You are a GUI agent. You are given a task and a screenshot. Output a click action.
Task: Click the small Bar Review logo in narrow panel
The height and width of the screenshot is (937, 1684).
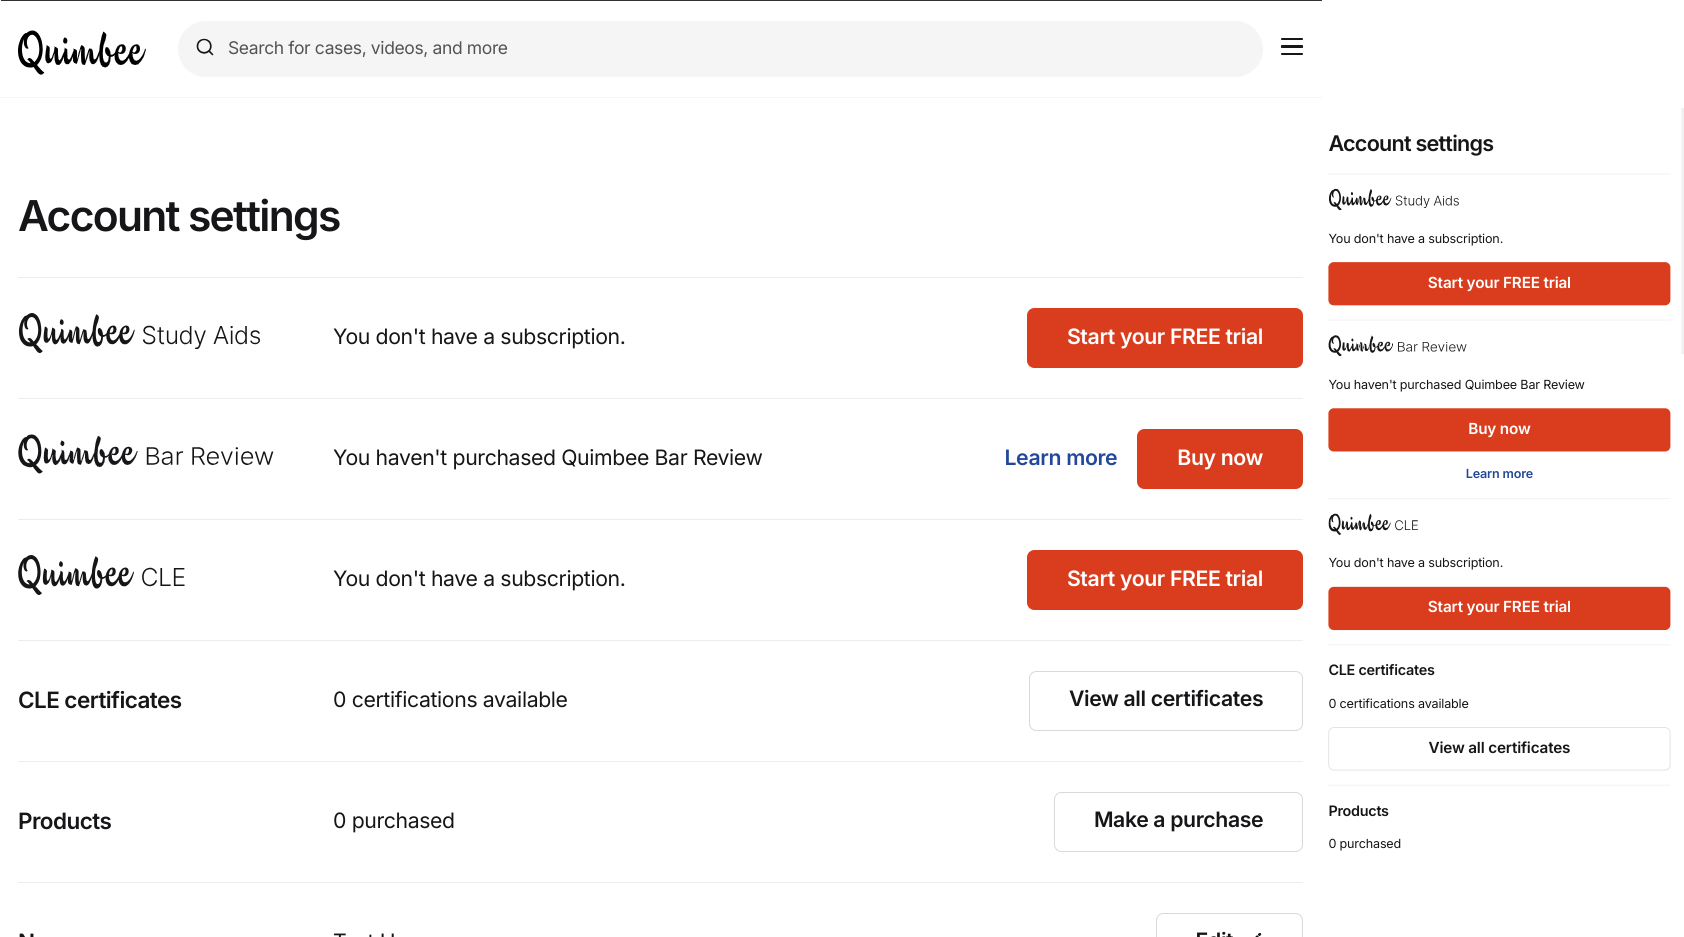point(1397,346)
